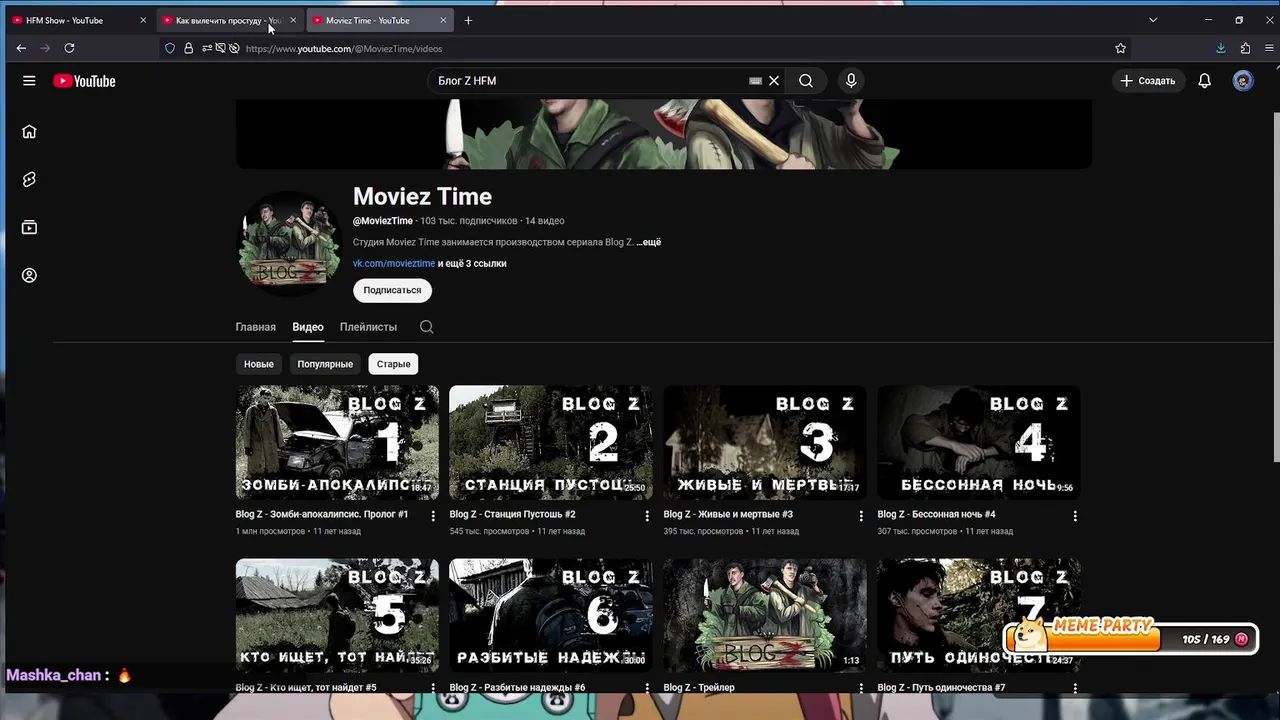
Task: Open Home in the left sidebar
Action: (29, 131)
